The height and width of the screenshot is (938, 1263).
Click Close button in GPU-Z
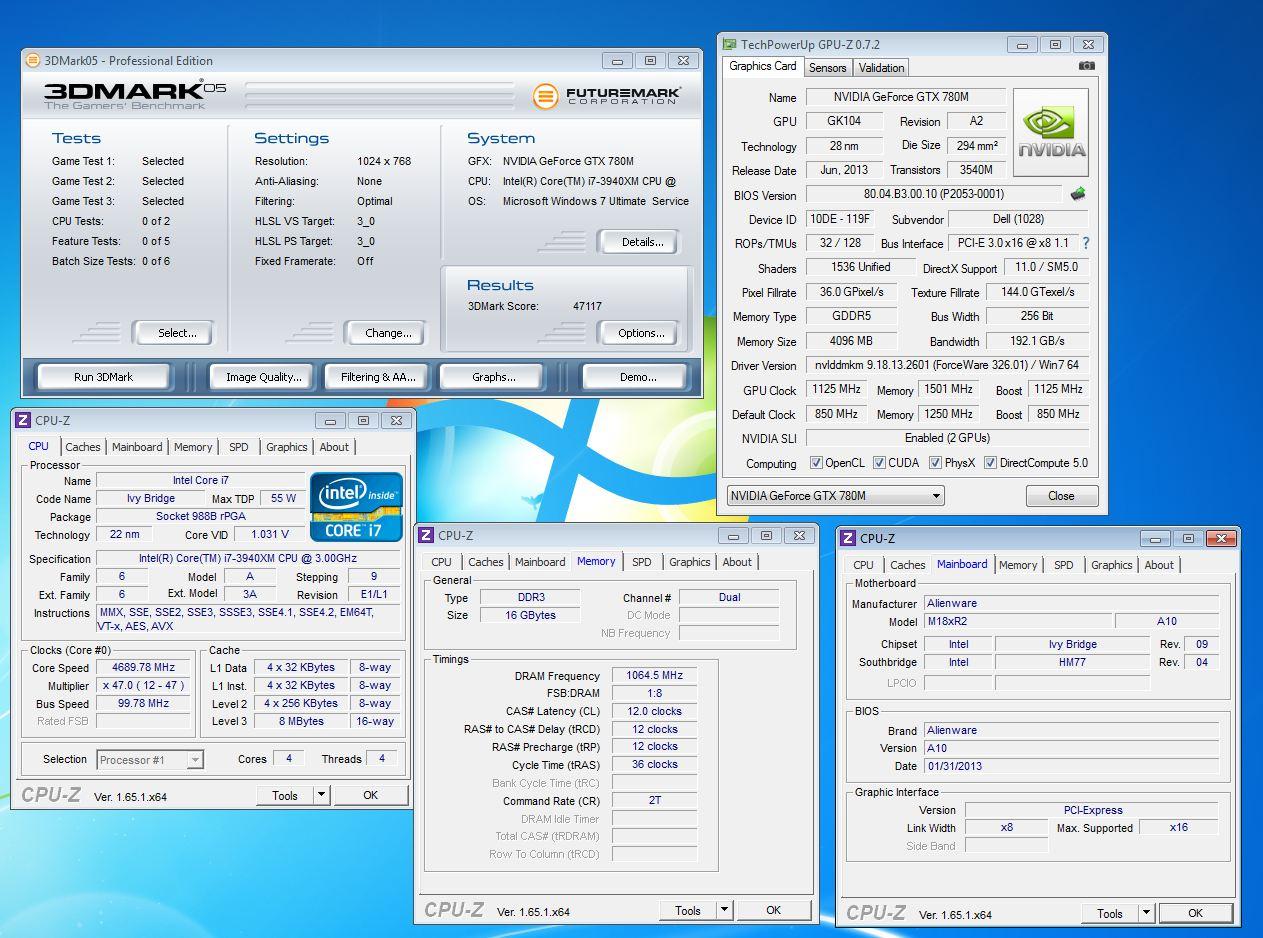1061,496
